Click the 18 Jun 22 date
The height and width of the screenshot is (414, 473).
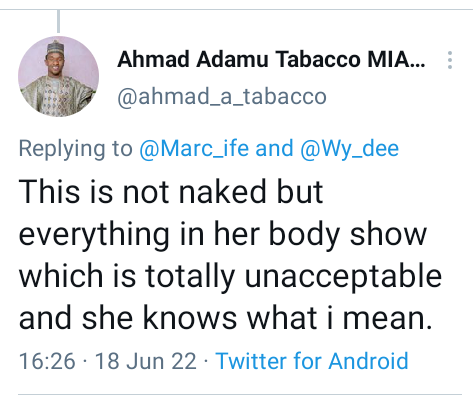tap(146, 361)
